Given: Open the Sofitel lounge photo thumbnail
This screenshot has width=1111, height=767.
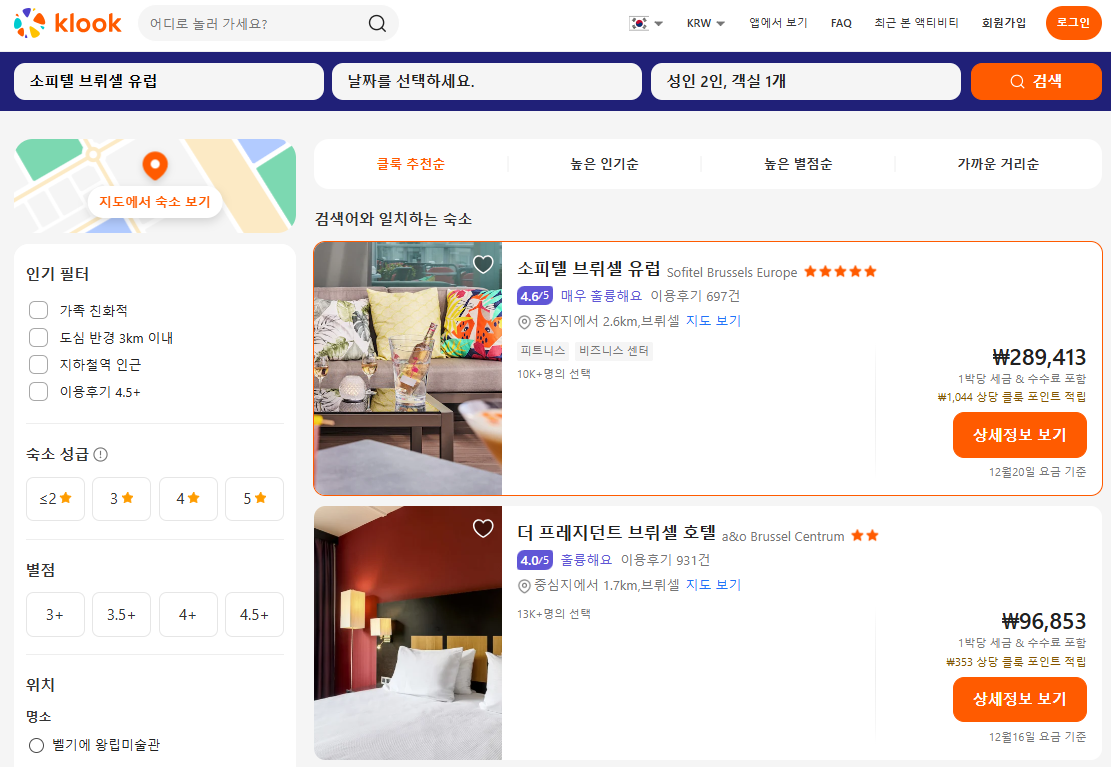Looking at the screenshot, I should point(408,369).
